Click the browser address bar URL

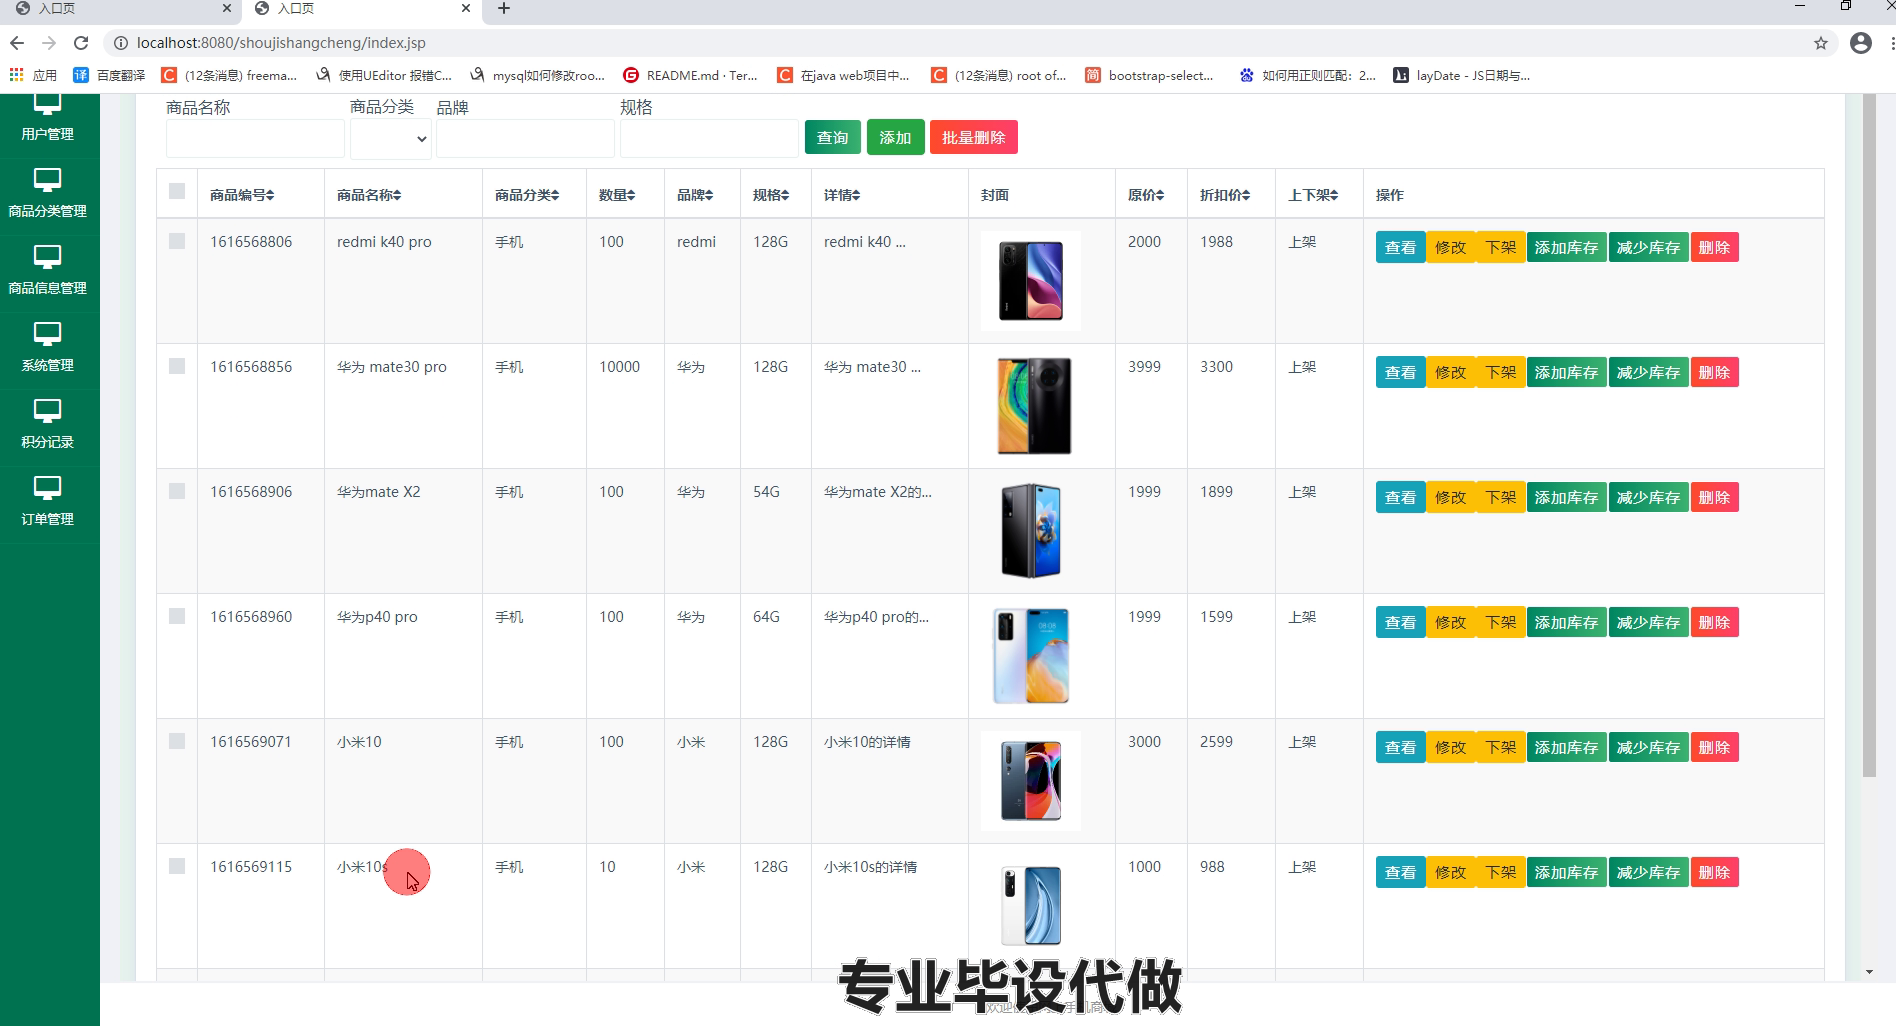pos(281,43)
